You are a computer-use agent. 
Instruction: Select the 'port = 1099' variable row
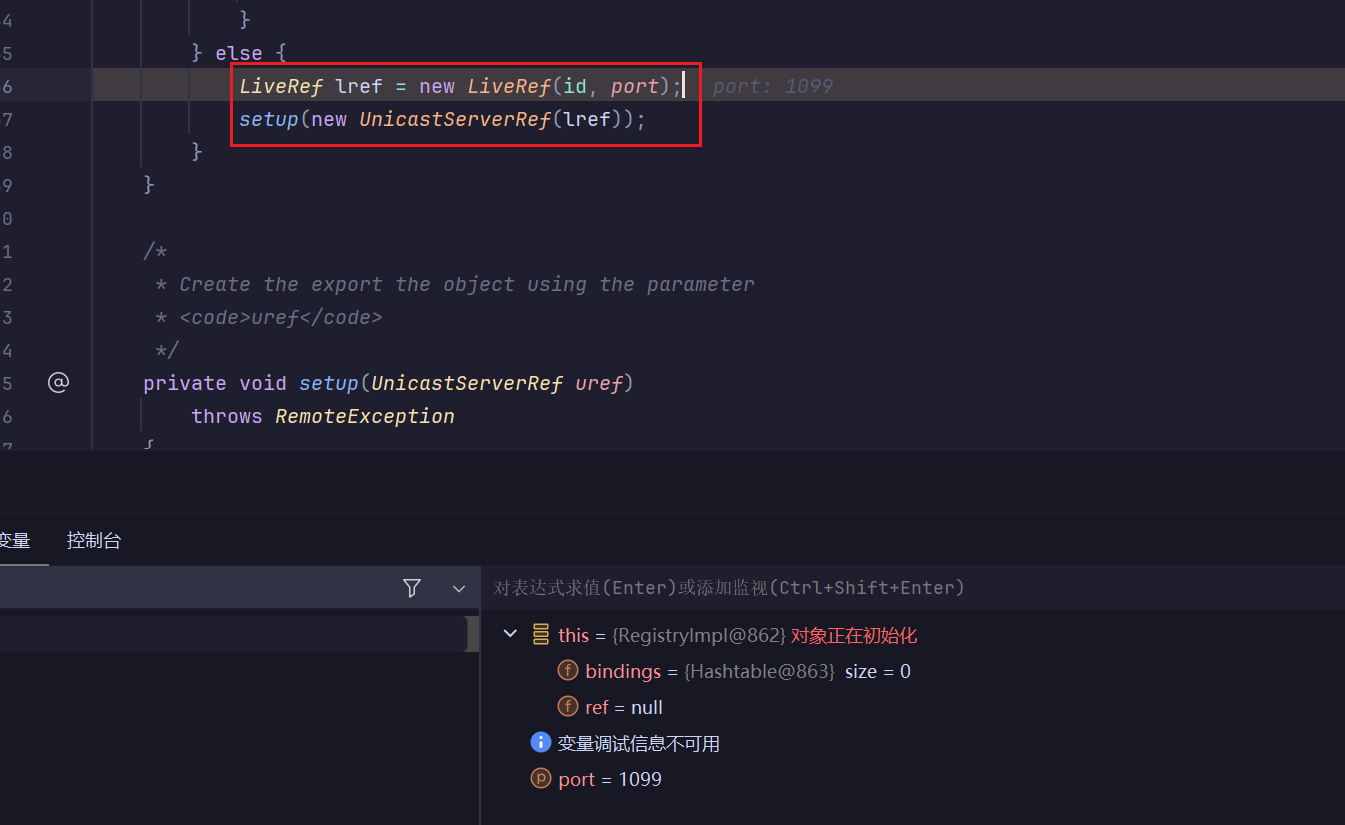click(x=596, y=779)
